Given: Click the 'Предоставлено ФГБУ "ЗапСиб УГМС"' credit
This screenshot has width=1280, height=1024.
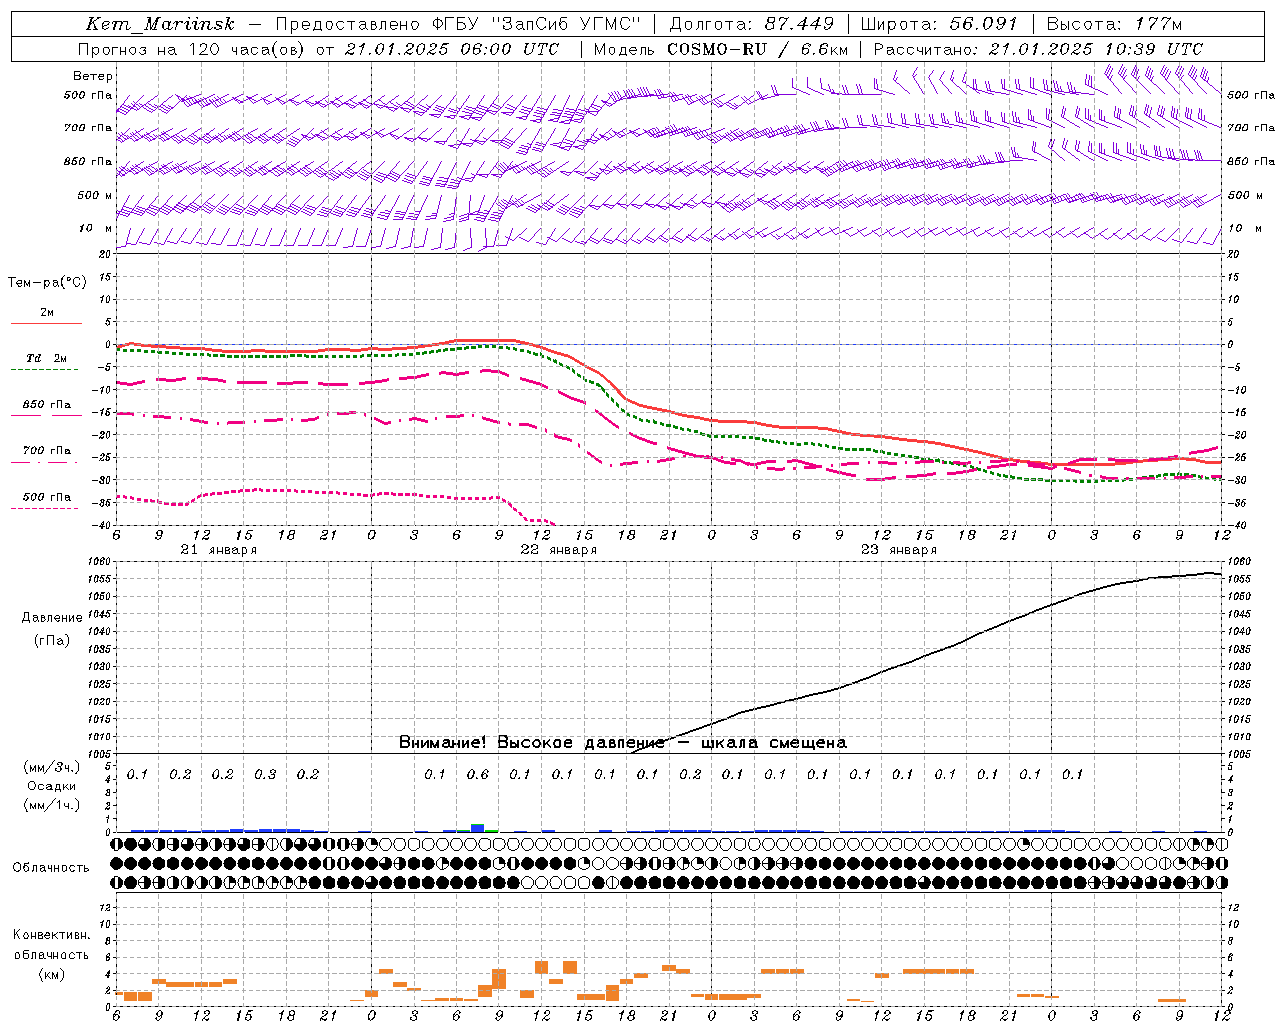Looking at the screenshot, I should pos(458,24).
